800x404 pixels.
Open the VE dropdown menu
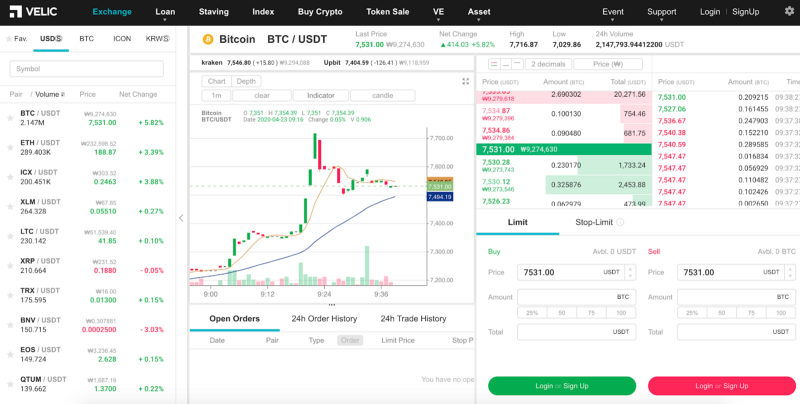438,13
